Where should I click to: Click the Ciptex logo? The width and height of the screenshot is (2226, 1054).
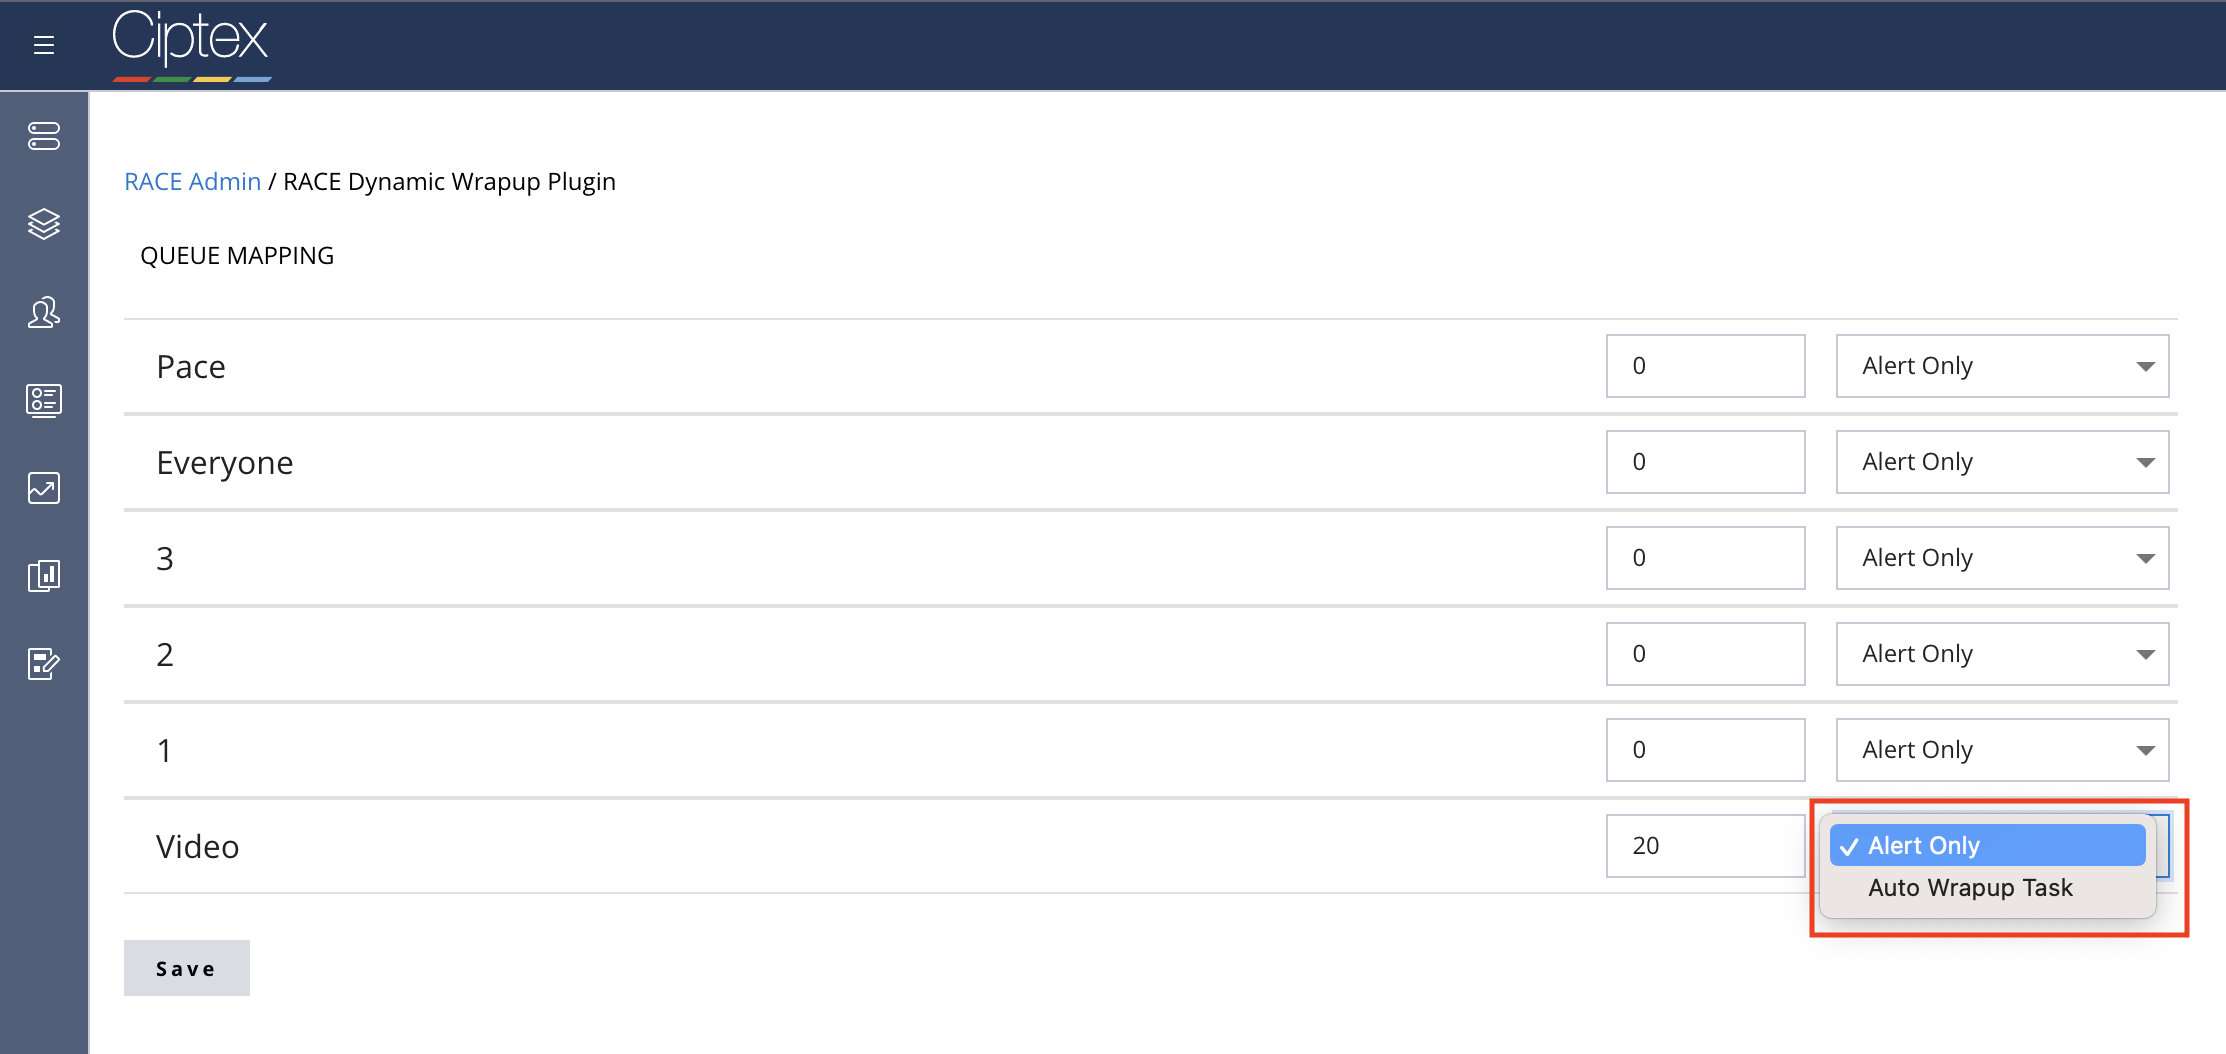pyautogui.click(x=191, y=45)
